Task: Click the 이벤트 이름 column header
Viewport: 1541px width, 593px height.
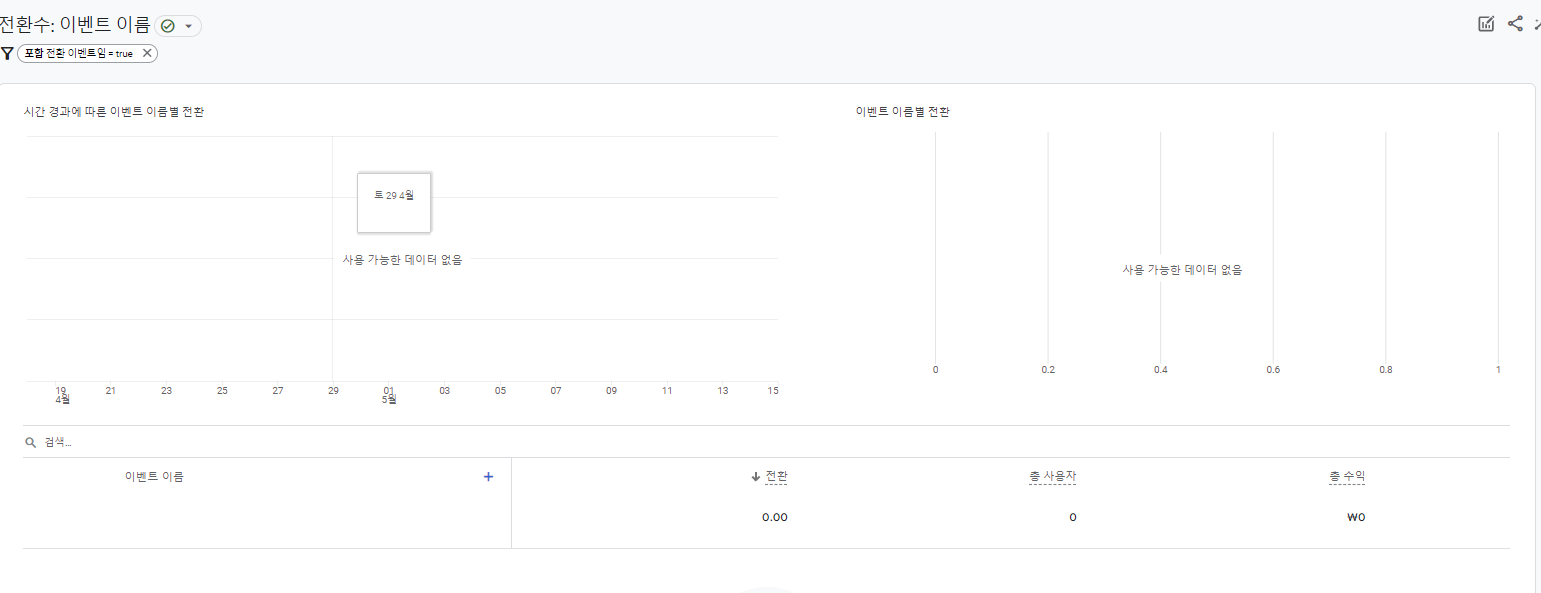Action: coord(154,477)
